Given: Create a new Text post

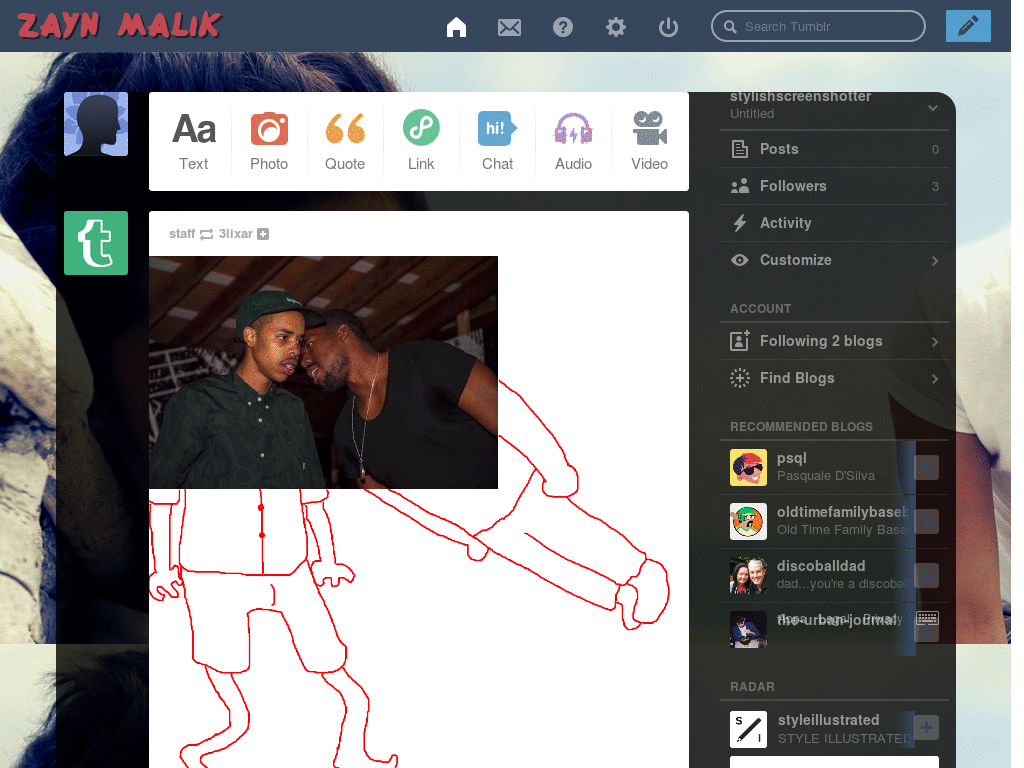Looking at the screenshot, I should (194, 141).
